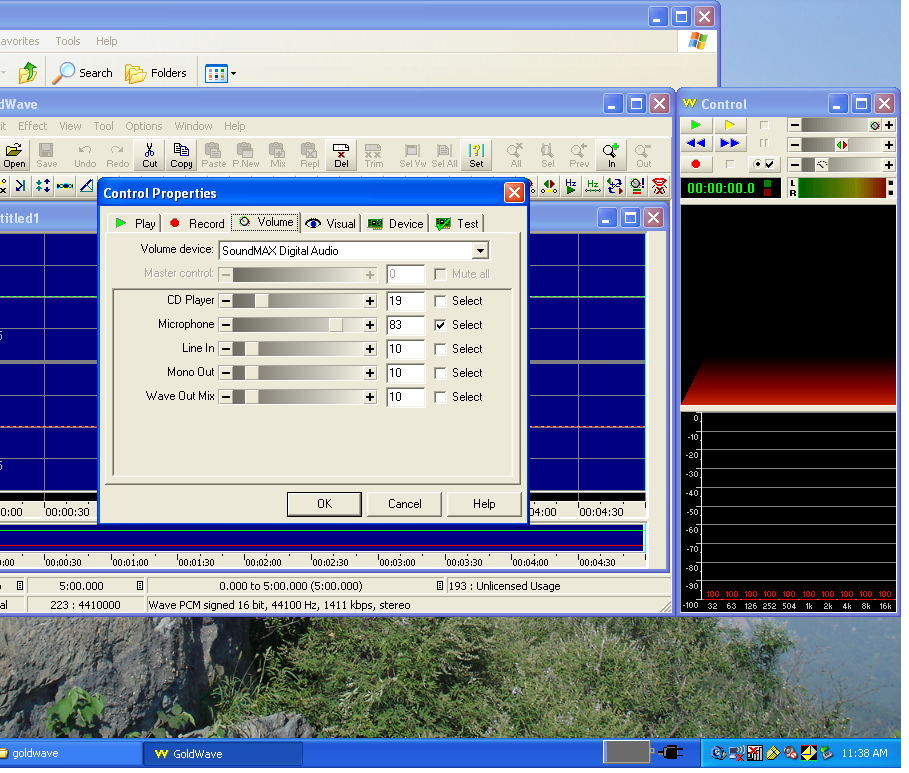Viewport: 909px width, 773px height.
Task: Click the Hz pitch effect icon next to the arrows icon
Action: click(x=593, y=186)
